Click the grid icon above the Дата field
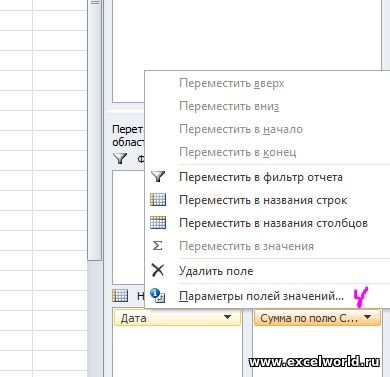 tap(120, 295)
